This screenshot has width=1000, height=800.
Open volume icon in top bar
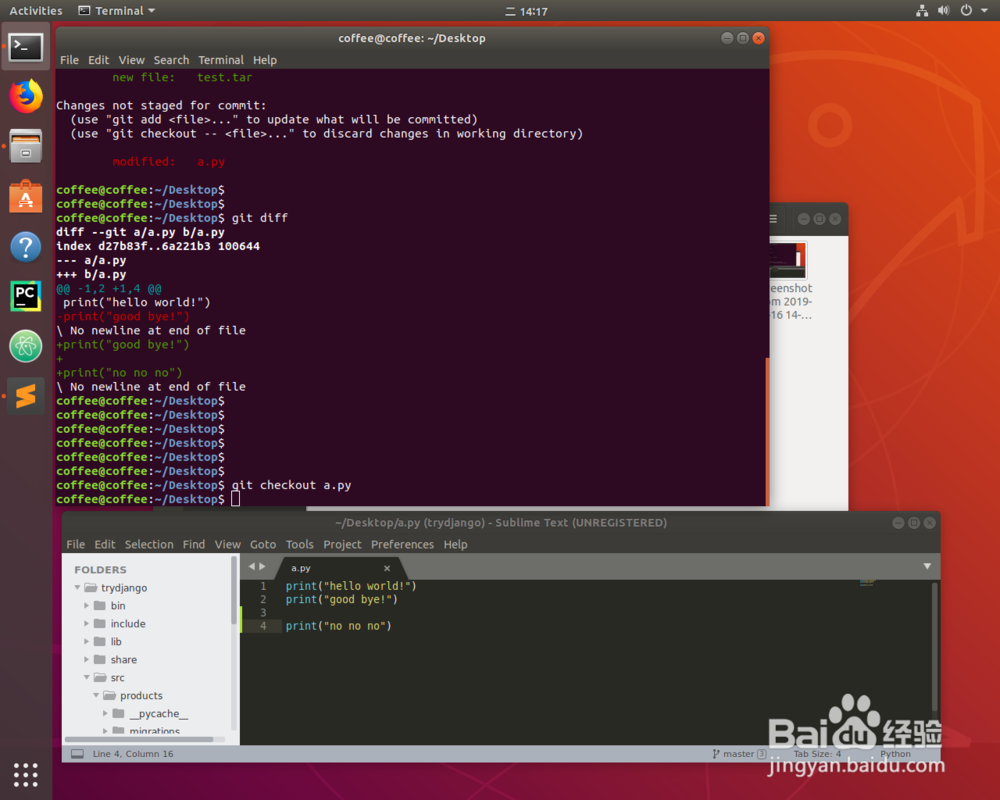(x=944, y=10)
